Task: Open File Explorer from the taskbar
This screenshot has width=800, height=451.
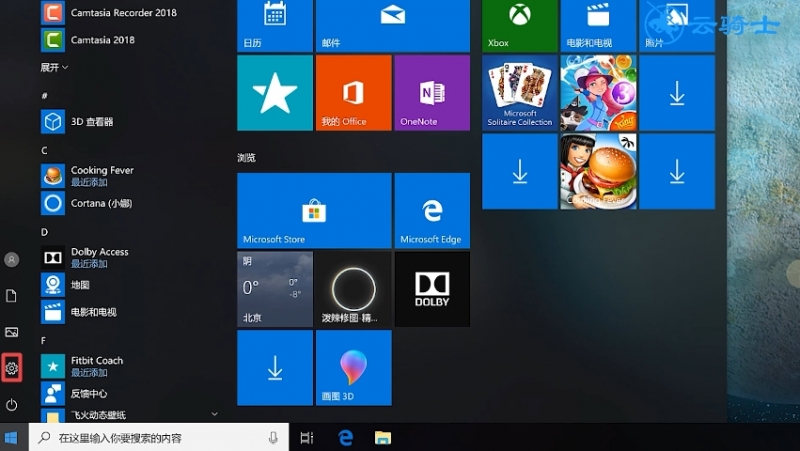Action: (x=383, y=438)
